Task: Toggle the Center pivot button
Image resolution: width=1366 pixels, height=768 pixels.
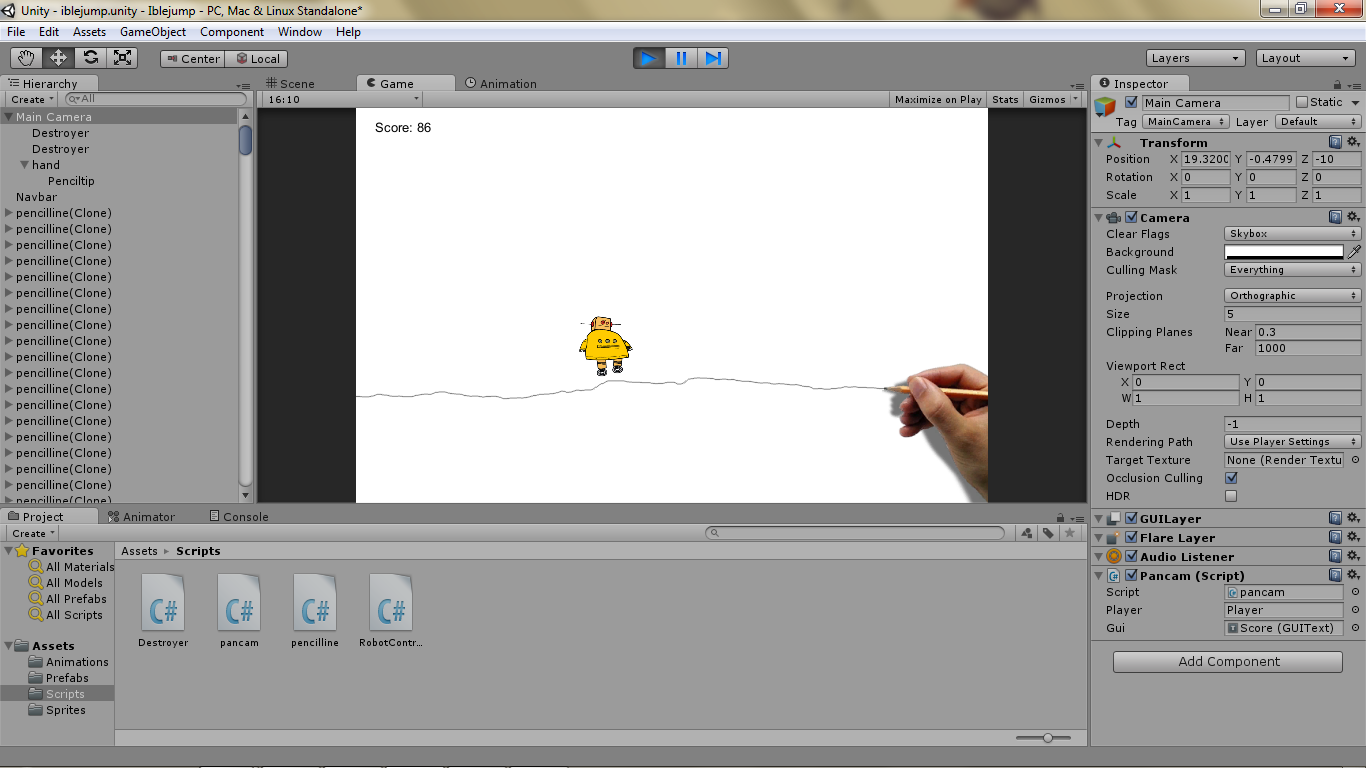Action: (x=193, y=59)
